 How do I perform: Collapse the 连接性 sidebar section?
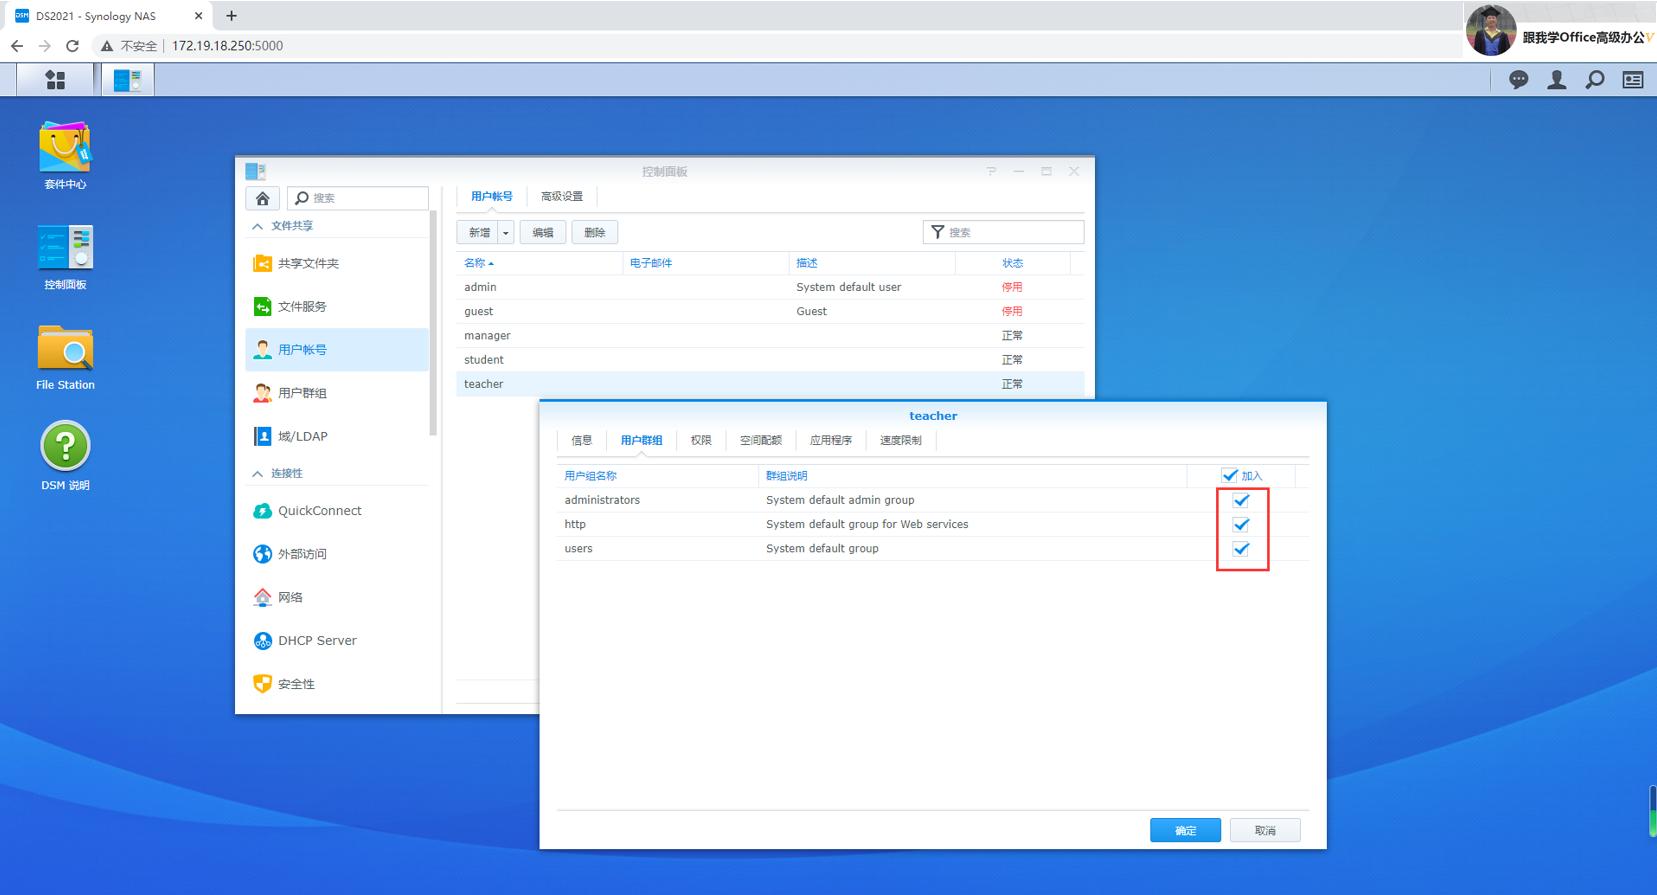point(258,473)
